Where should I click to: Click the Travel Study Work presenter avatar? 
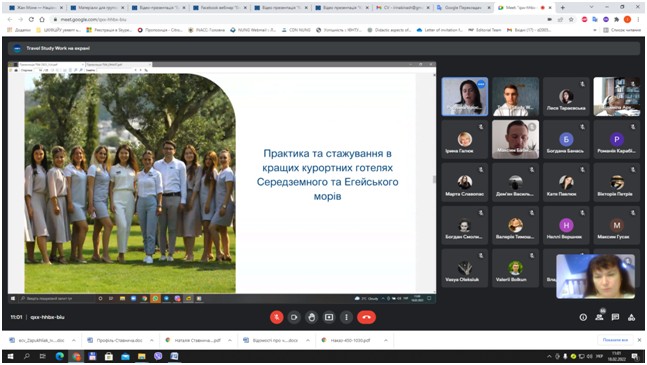click(x=17, y=48)
